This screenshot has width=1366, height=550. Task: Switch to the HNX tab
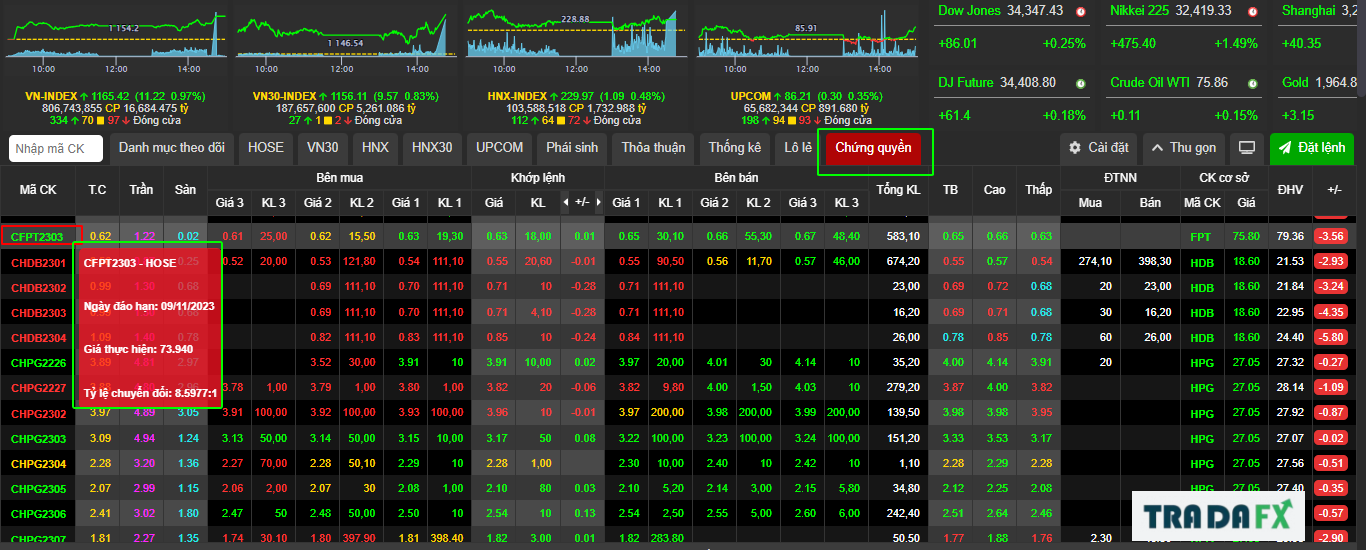tap(375, 148)
